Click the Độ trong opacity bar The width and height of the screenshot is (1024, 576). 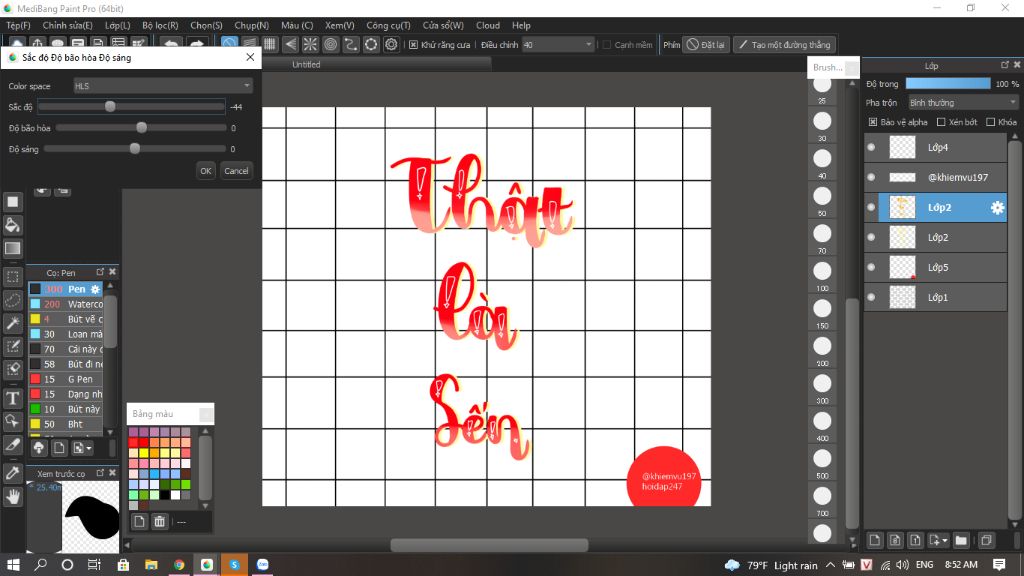(948, 84)
